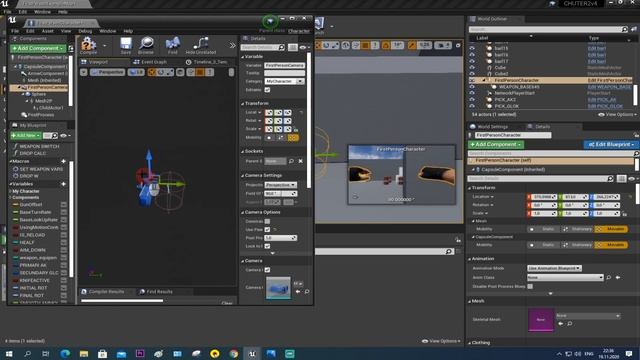Toggle visibility of PICK_AK2 in World Outliner
This screenshot has height=360, width=640.
(472, 100)
